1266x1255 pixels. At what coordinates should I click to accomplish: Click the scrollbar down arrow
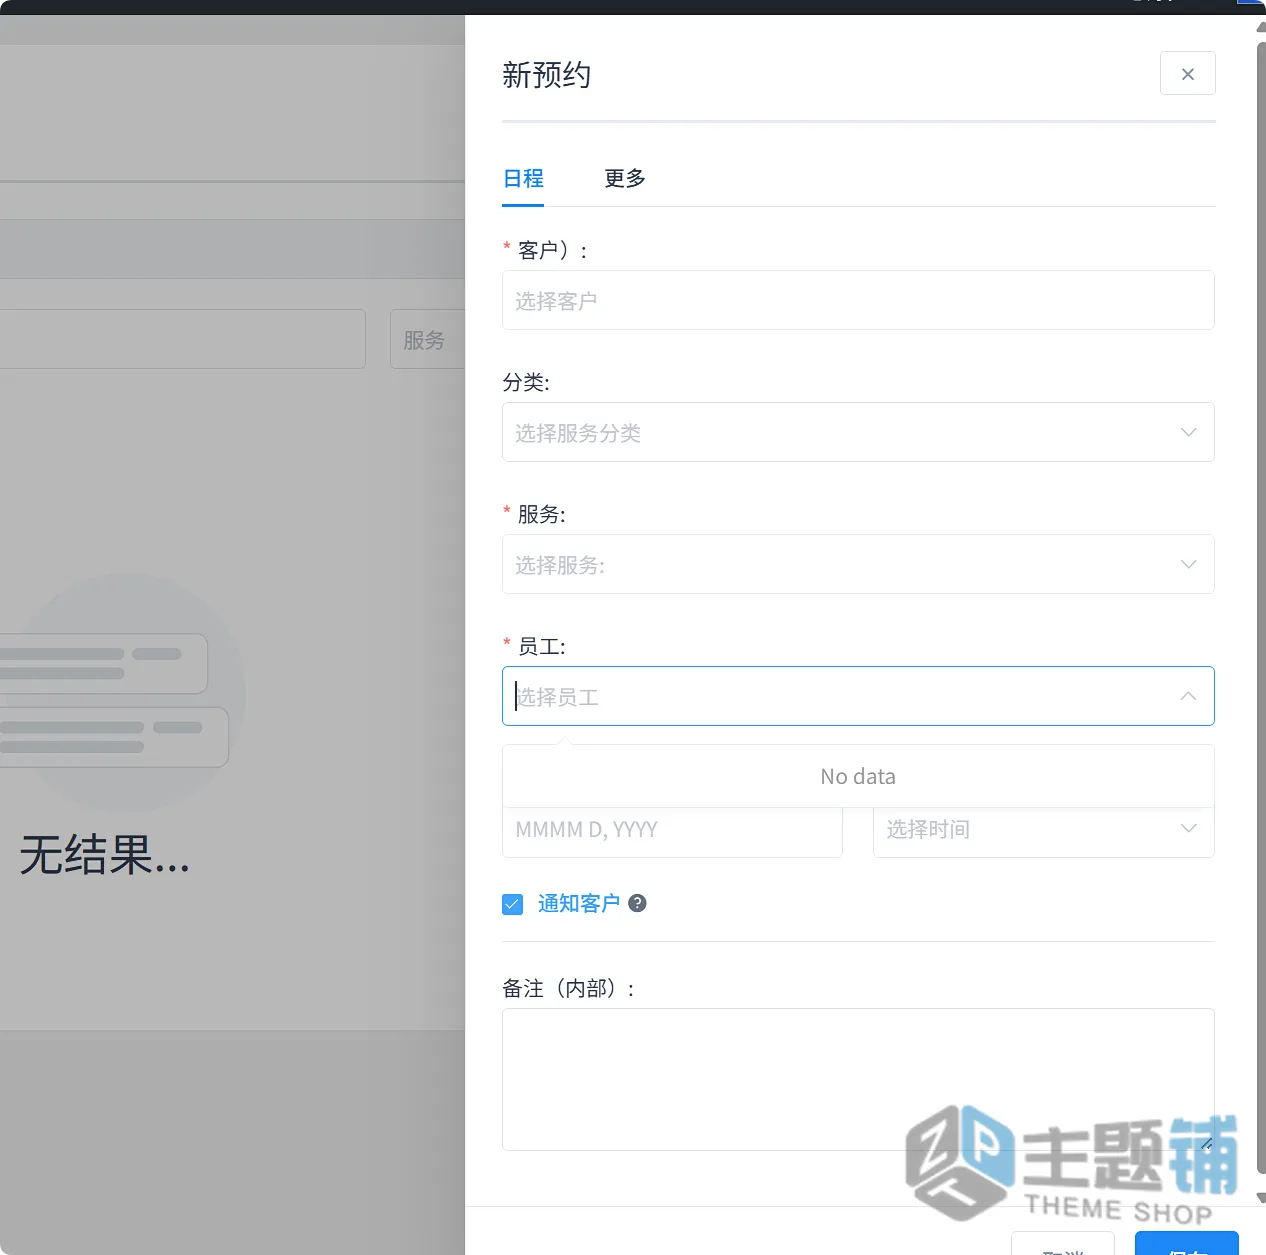pyautogui.click(x=1261, y=1198)
